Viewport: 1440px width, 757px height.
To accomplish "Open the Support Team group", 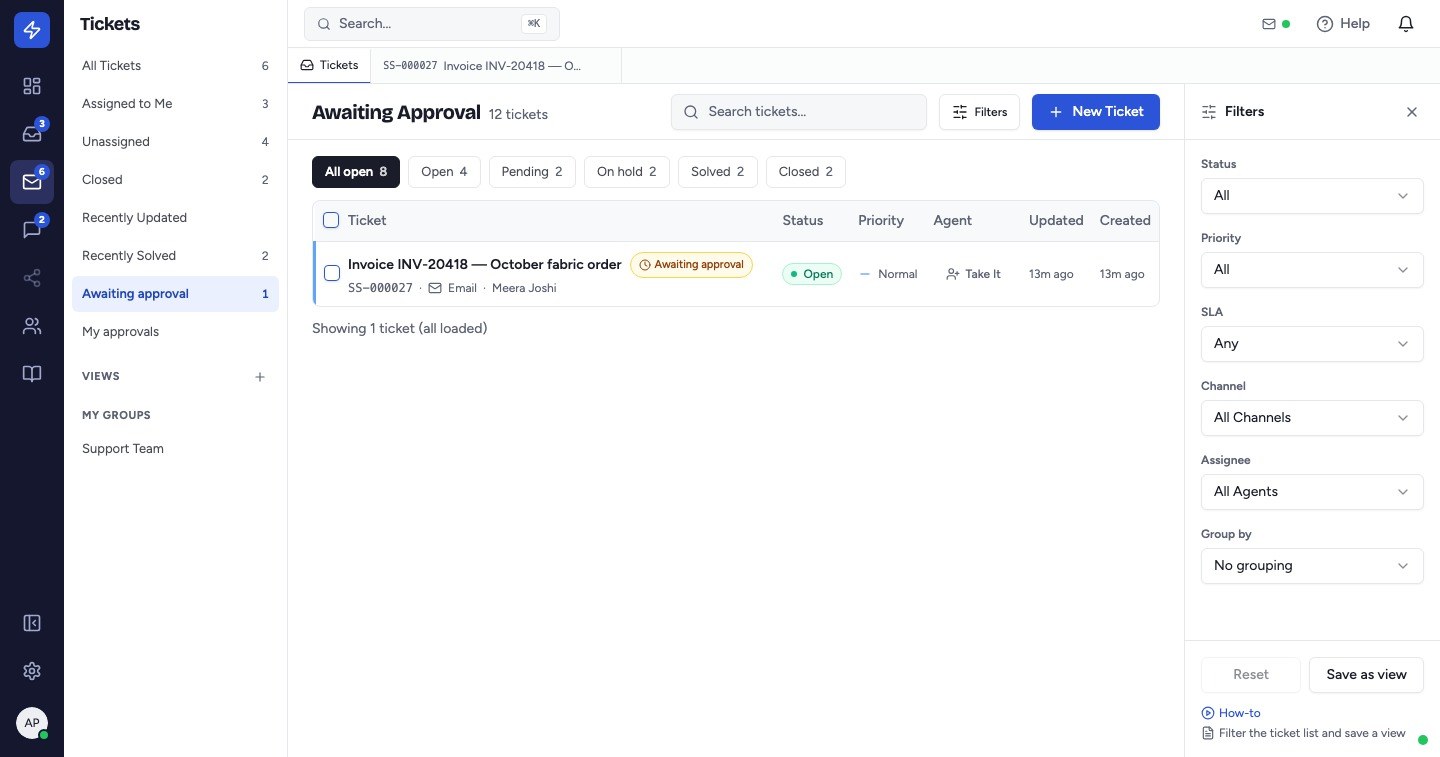I will (x=175, y=449).
